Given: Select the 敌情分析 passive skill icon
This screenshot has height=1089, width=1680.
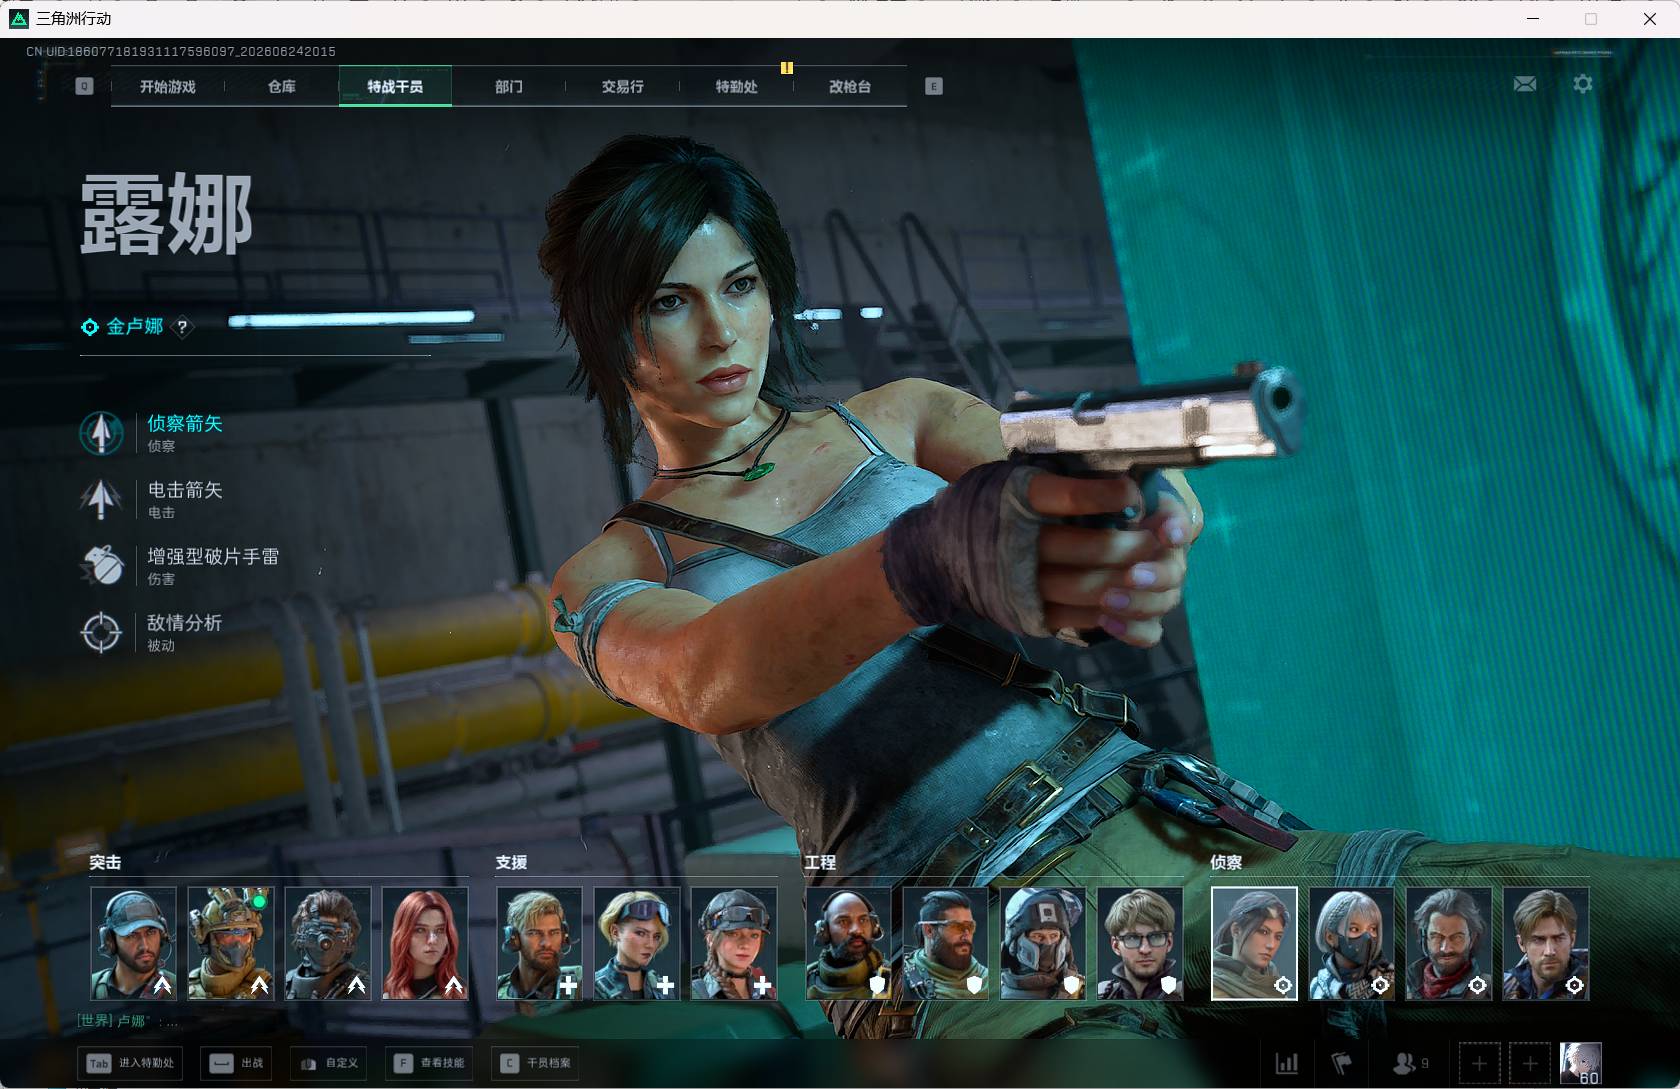Looking at the screenshot, I should [x=101, y=632].
